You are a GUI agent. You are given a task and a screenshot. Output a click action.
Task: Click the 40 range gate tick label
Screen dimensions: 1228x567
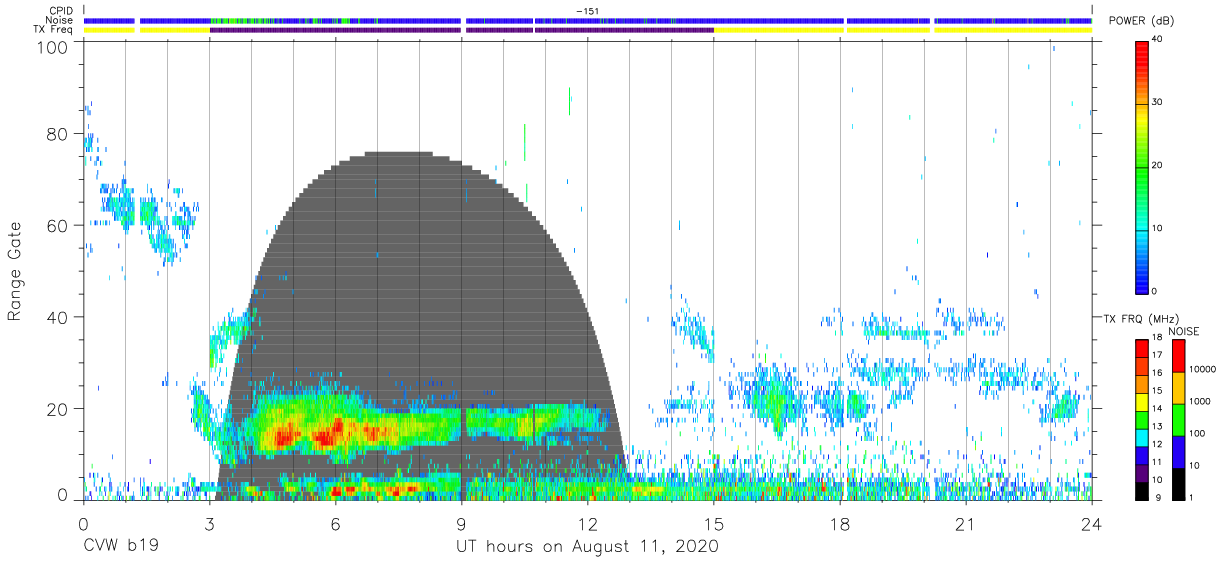[57, 317]
